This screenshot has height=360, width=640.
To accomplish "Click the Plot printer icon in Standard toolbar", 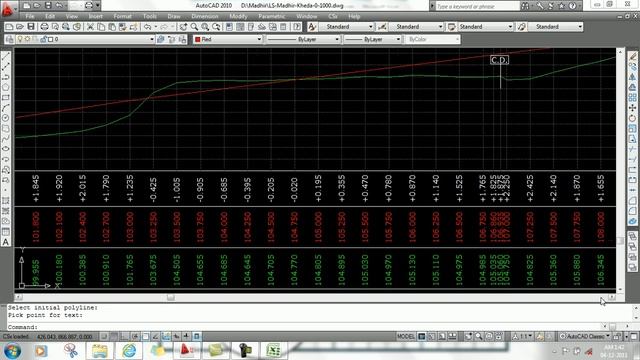I will 44,27.
